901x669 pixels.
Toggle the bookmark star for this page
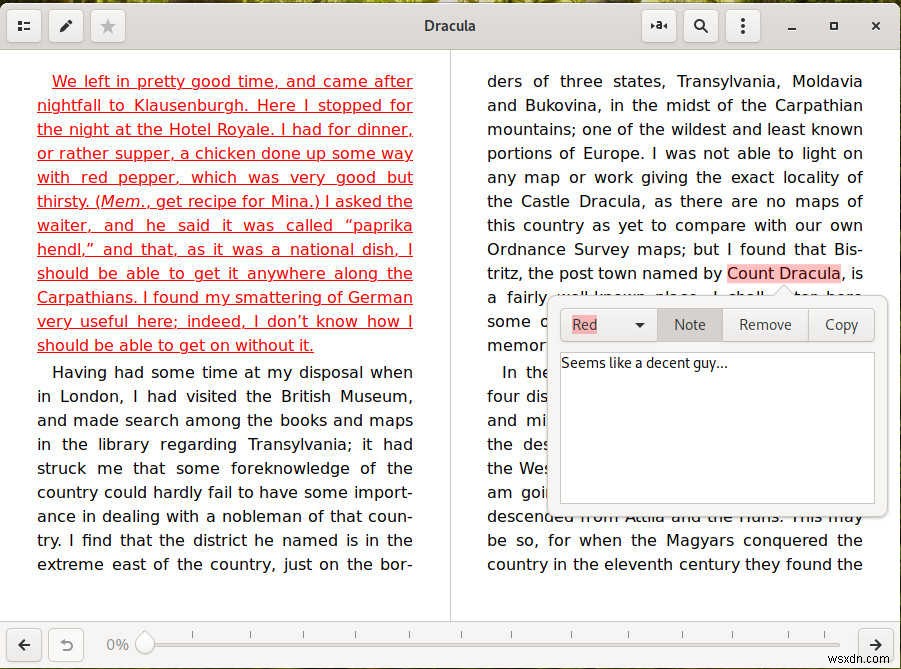pyautogui.click(x=107, y=26)
